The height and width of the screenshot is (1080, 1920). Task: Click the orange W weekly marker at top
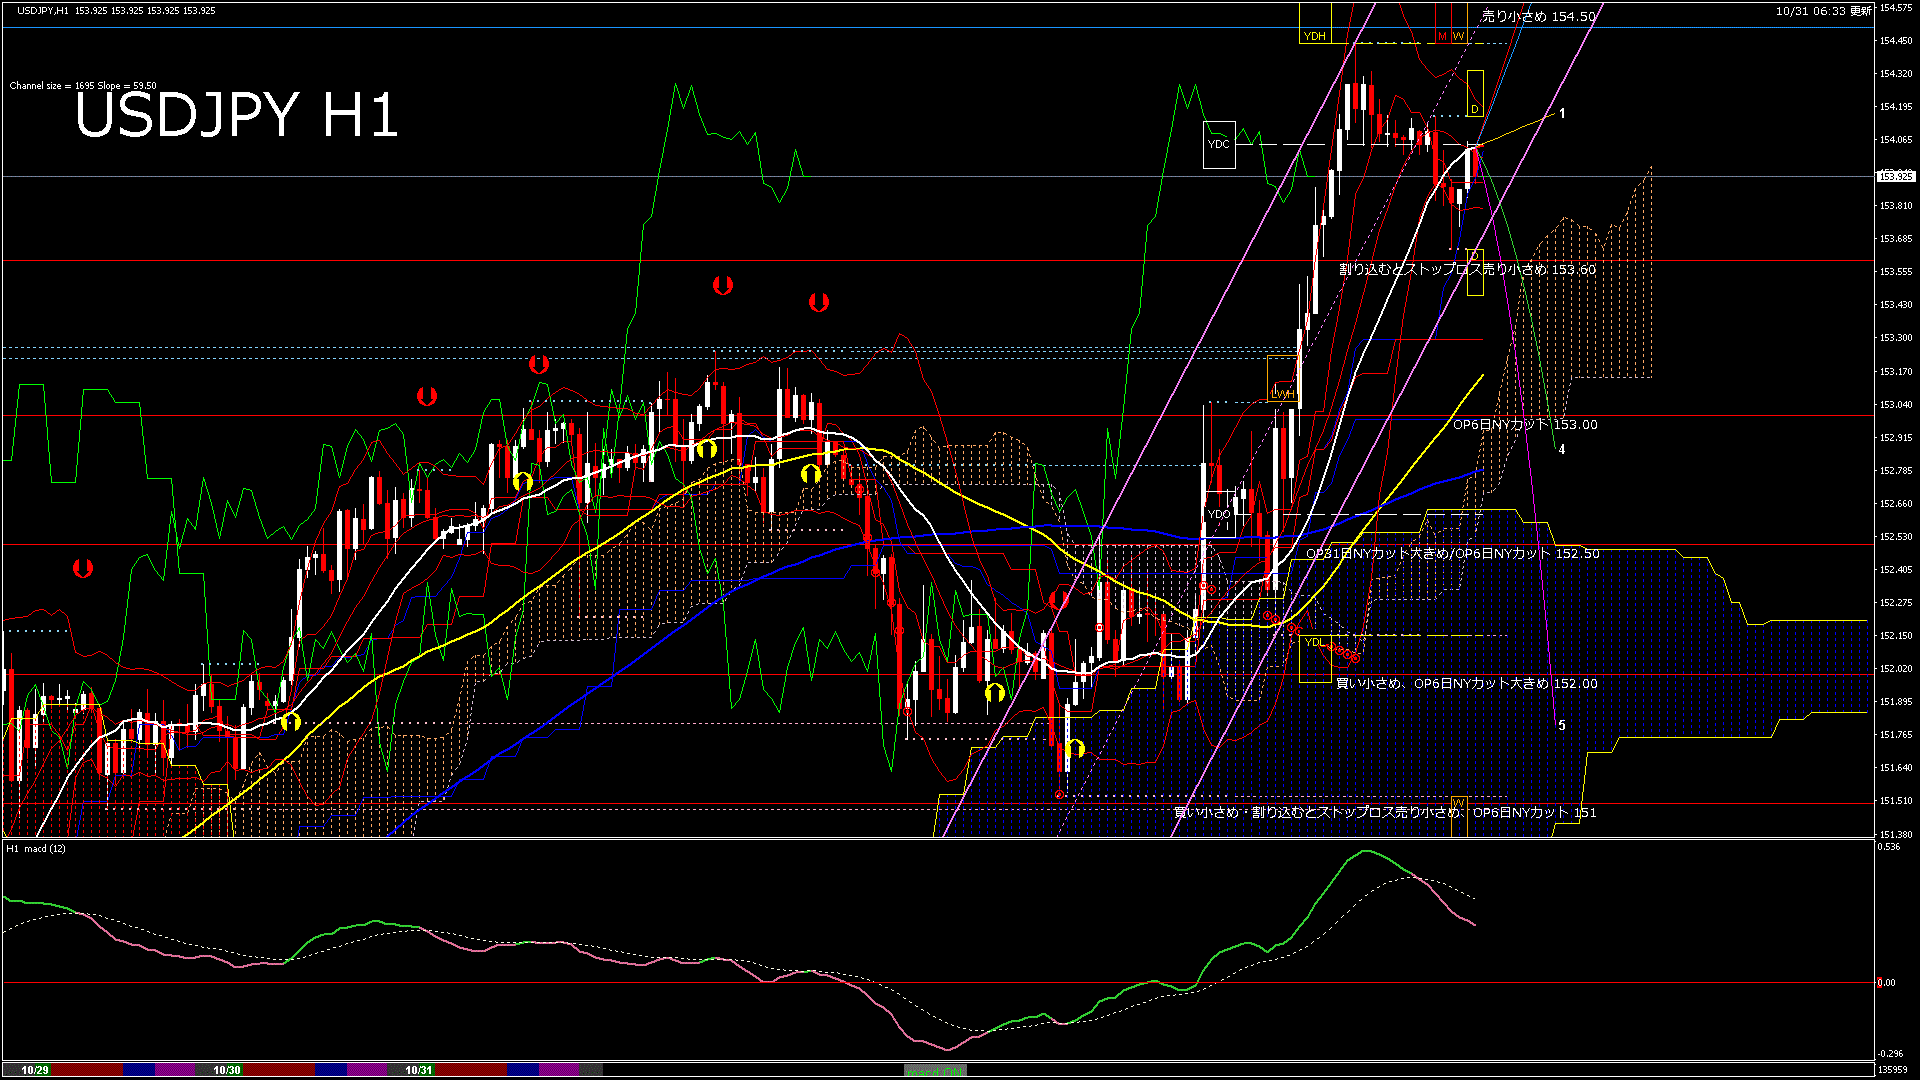tap(1460, 35)
